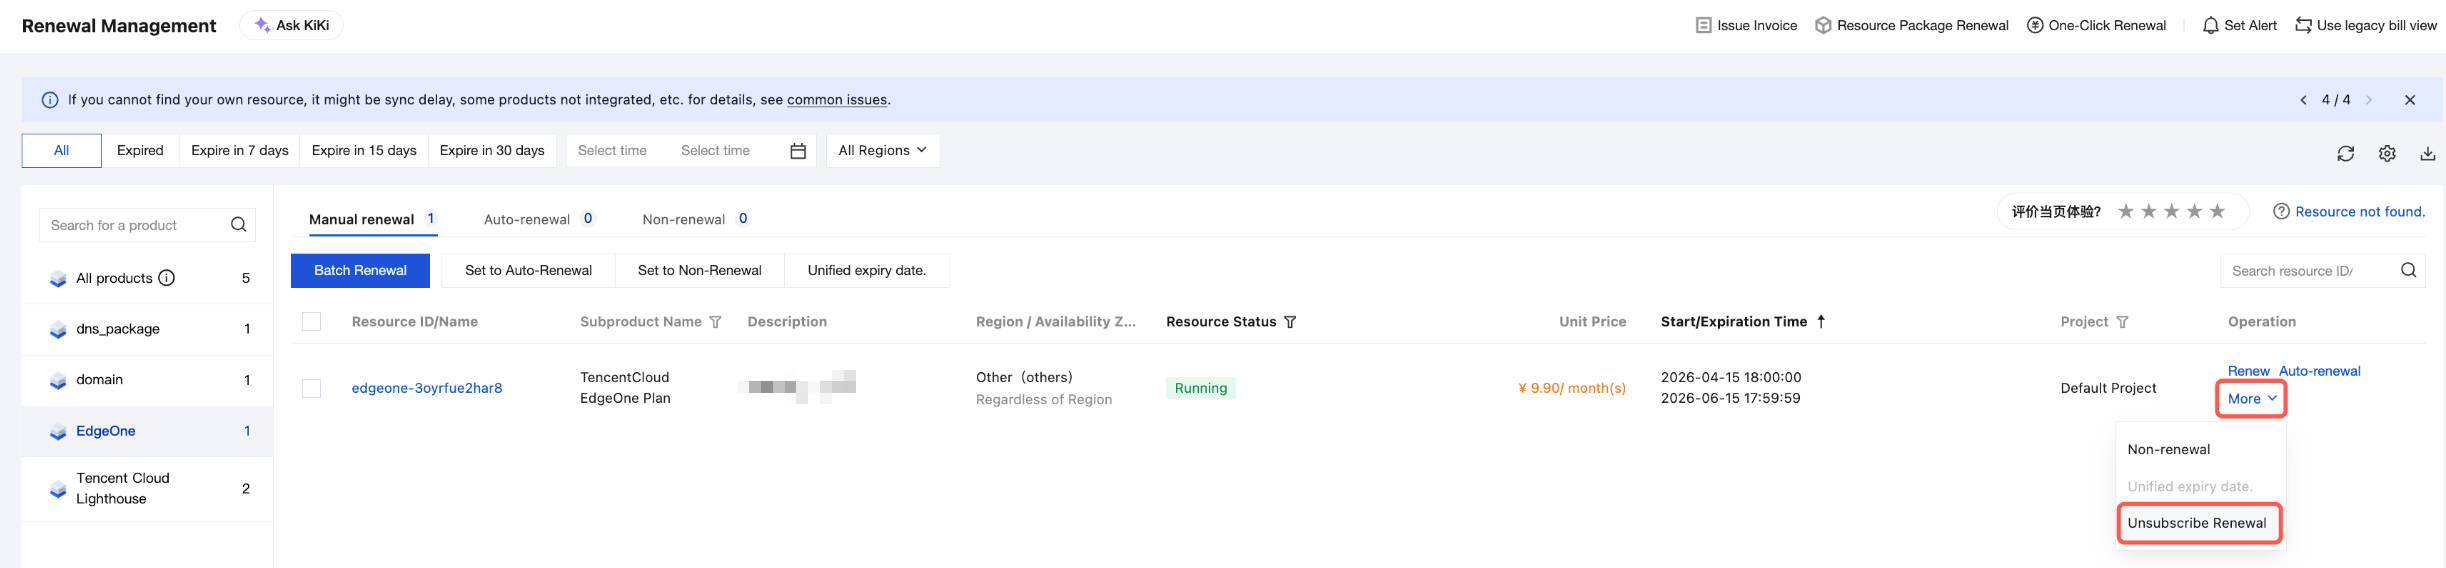
Task: Check the select-all header checkbox
Action: click(x=312, y=321)
